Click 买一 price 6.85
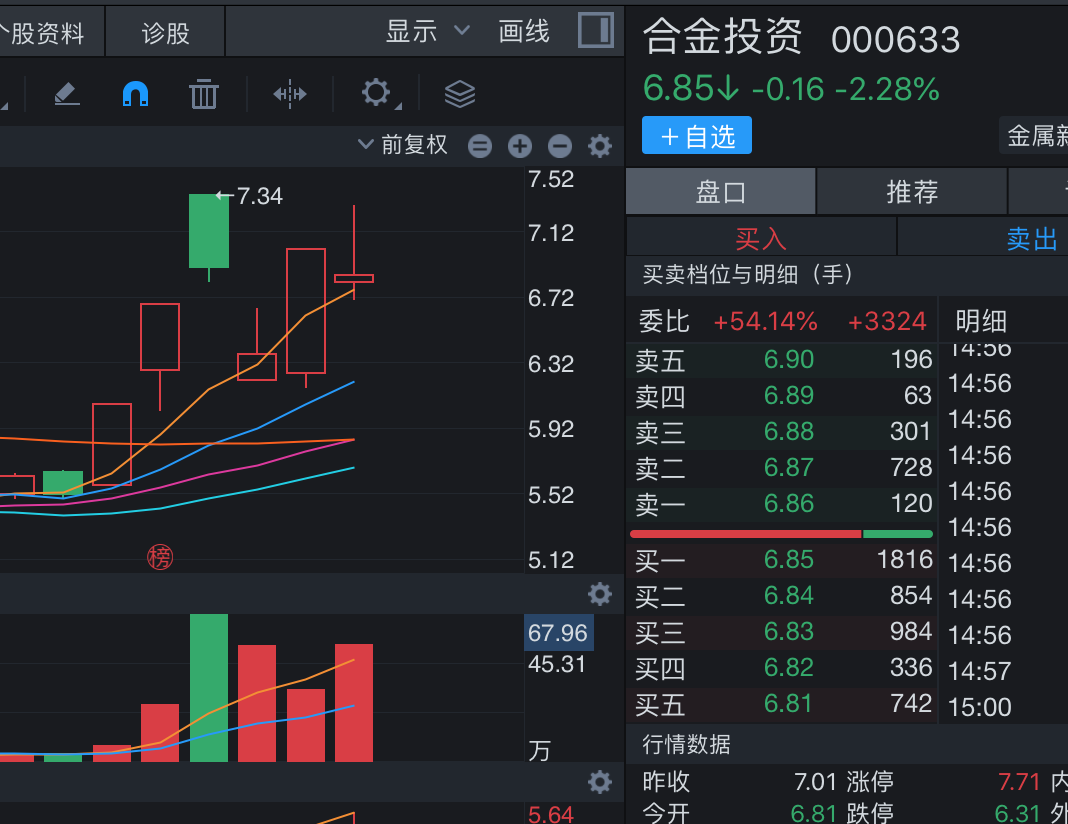The width and height of the screenshot is (1068, 824). pyautogui.click(x=789, y=559)
